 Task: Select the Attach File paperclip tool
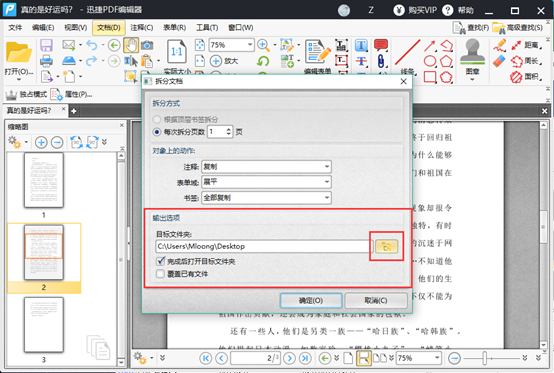[381, 61]
